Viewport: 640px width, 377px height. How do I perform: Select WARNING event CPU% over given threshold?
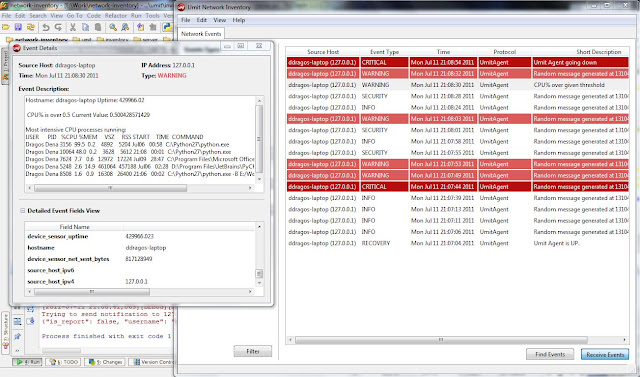(458, 85)
